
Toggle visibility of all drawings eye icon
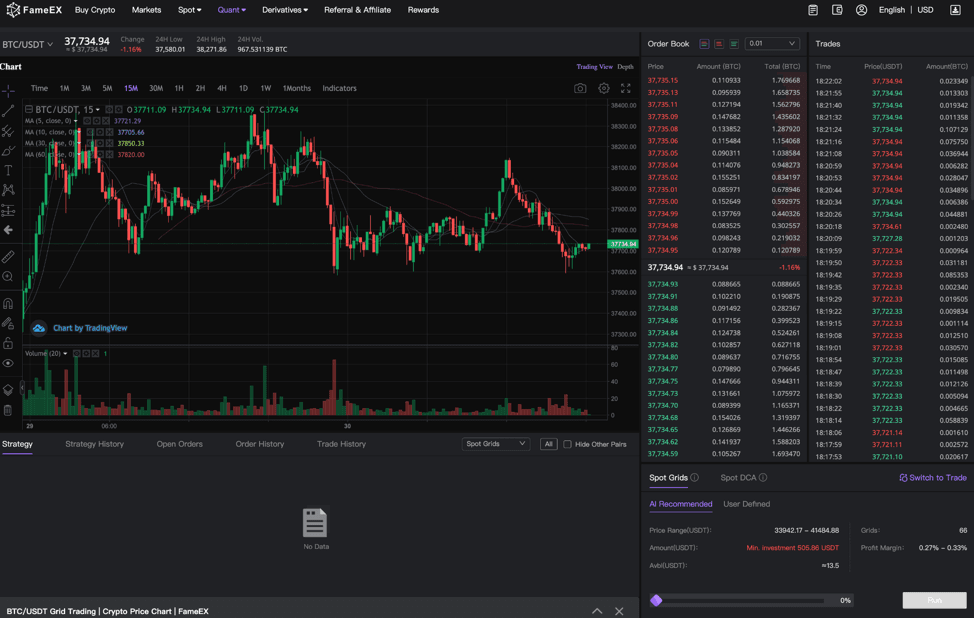tap(8, 364)
